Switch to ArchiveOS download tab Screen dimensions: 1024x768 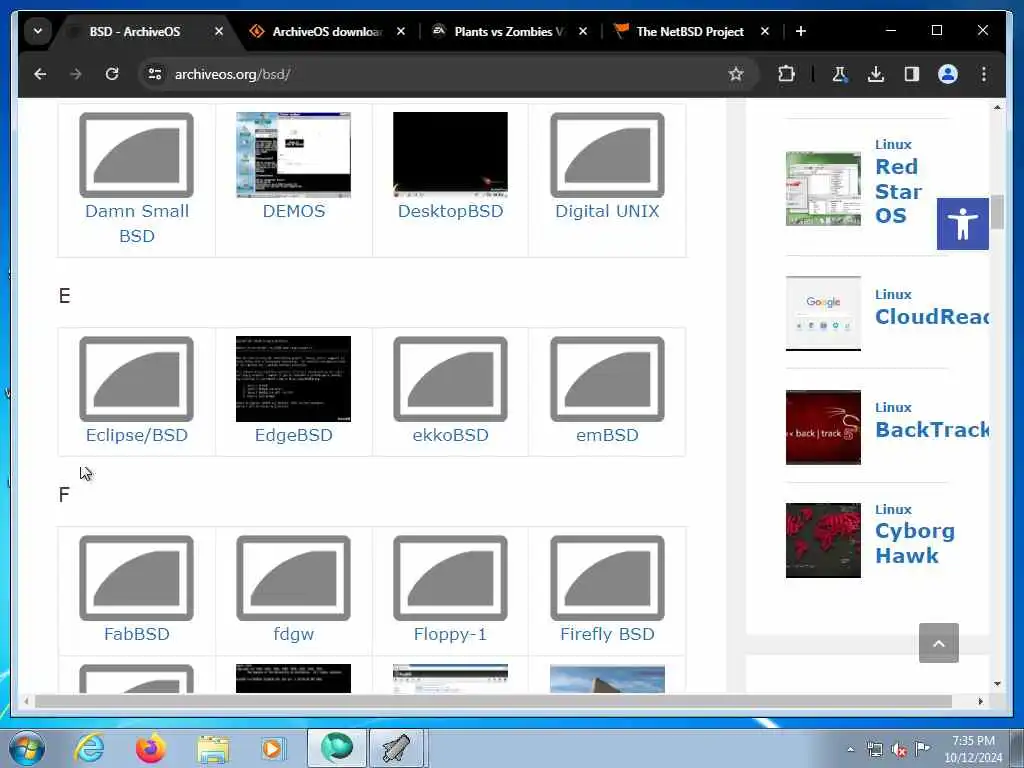tap(327, 31)
